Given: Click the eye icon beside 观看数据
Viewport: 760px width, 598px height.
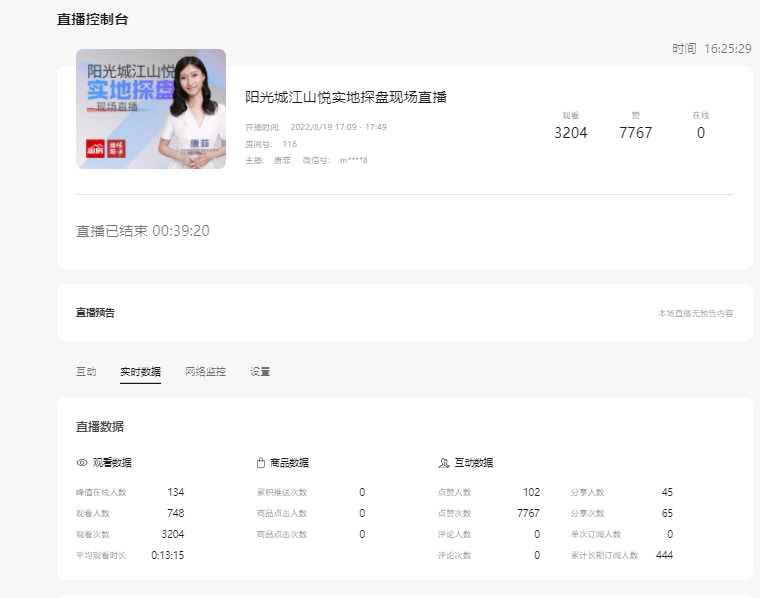Looking at the screenshot, I should tap(82, 463).
